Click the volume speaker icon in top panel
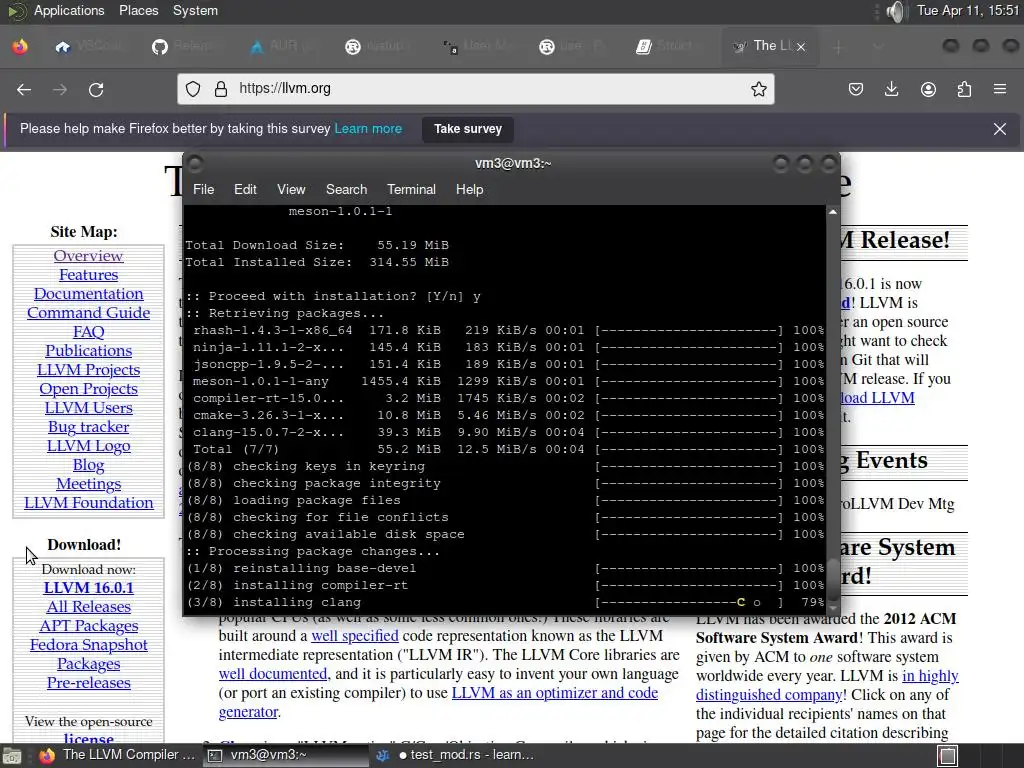Screen dimensions: 1024x768 point(897,11)
